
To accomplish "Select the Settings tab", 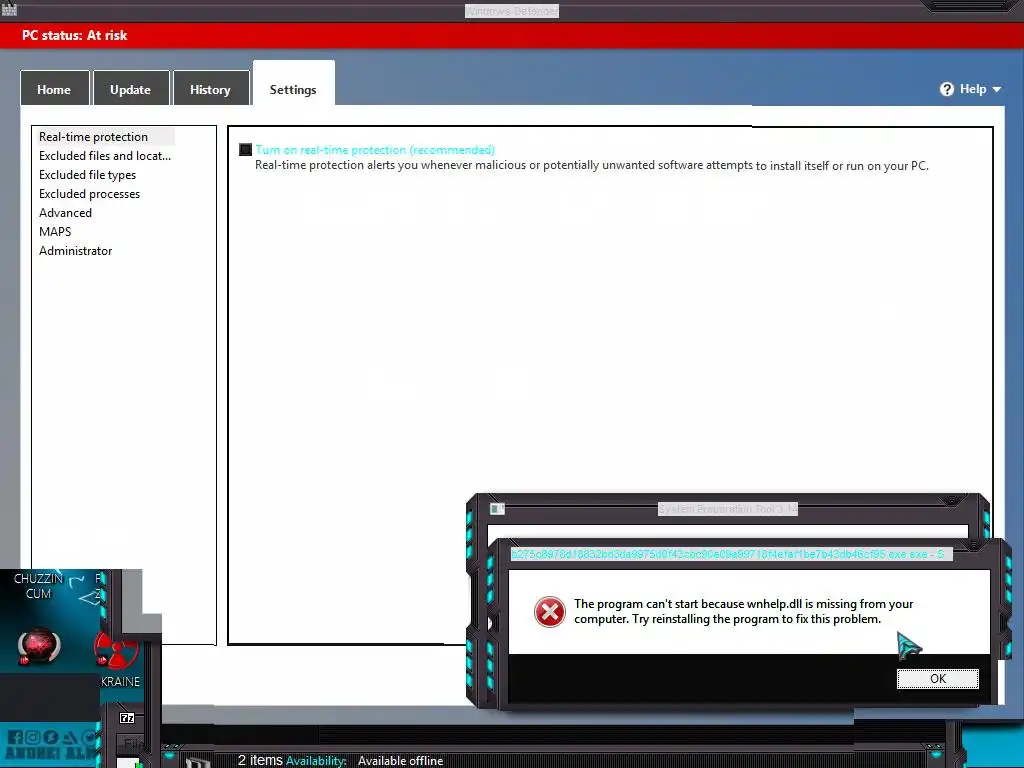I will pyautogui.click(x=293, y=85).
